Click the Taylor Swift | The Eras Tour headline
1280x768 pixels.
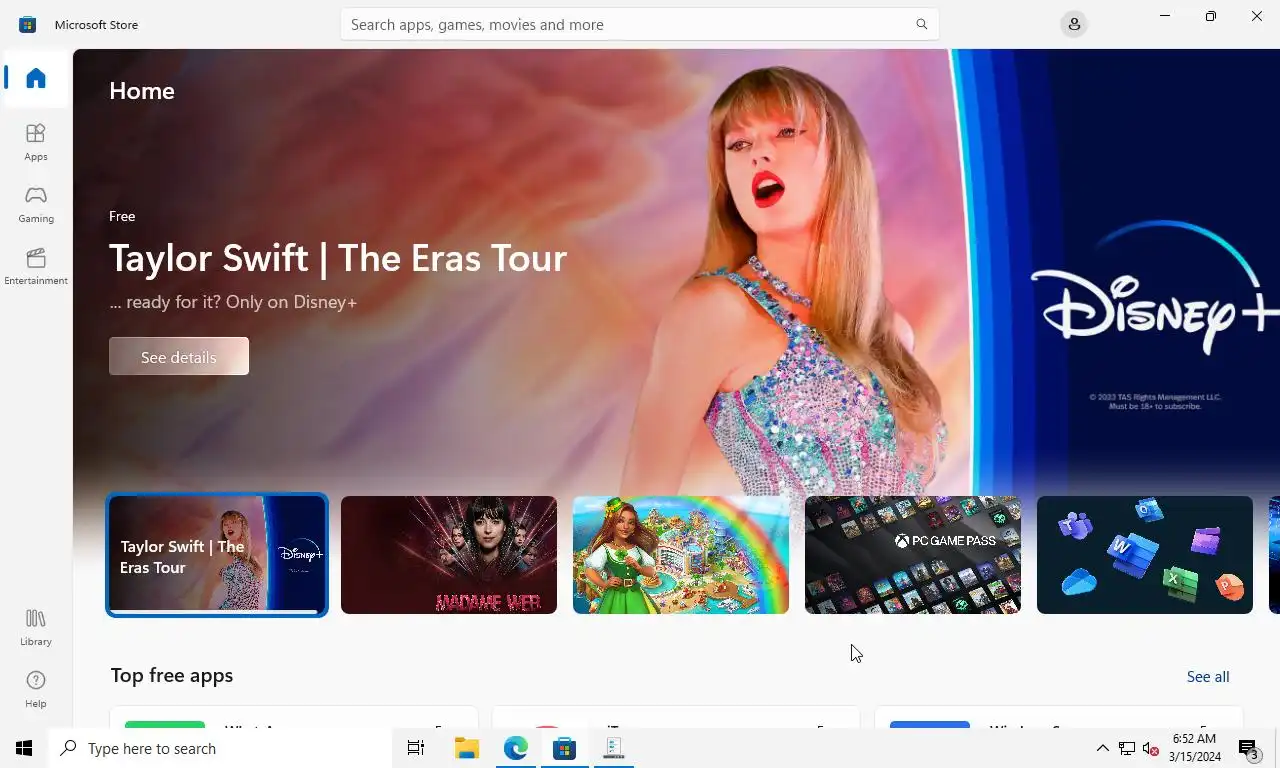pyautogui.click(x=338, y=258)
